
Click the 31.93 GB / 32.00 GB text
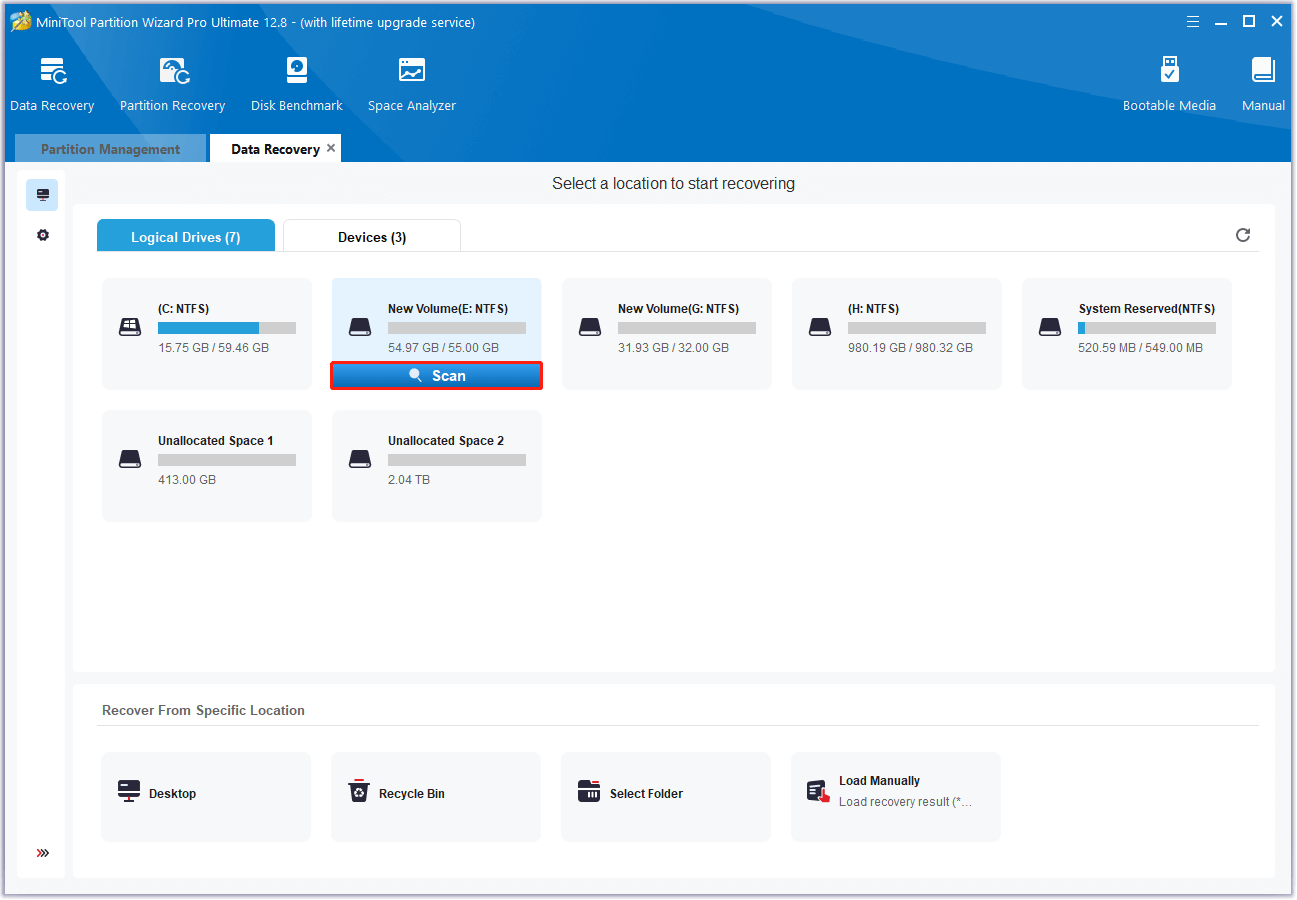coord(673,348)
